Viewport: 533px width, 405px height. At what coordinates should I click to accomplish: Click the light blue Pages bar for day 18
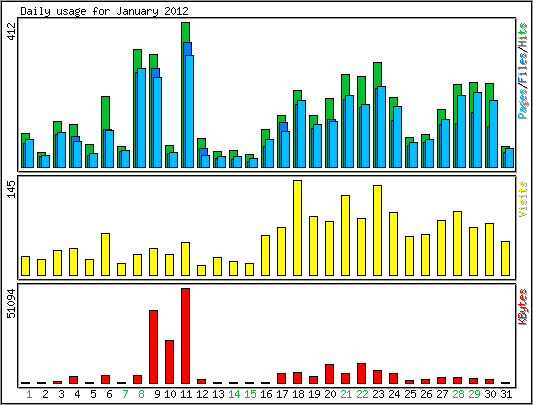[x=302, y=134]
